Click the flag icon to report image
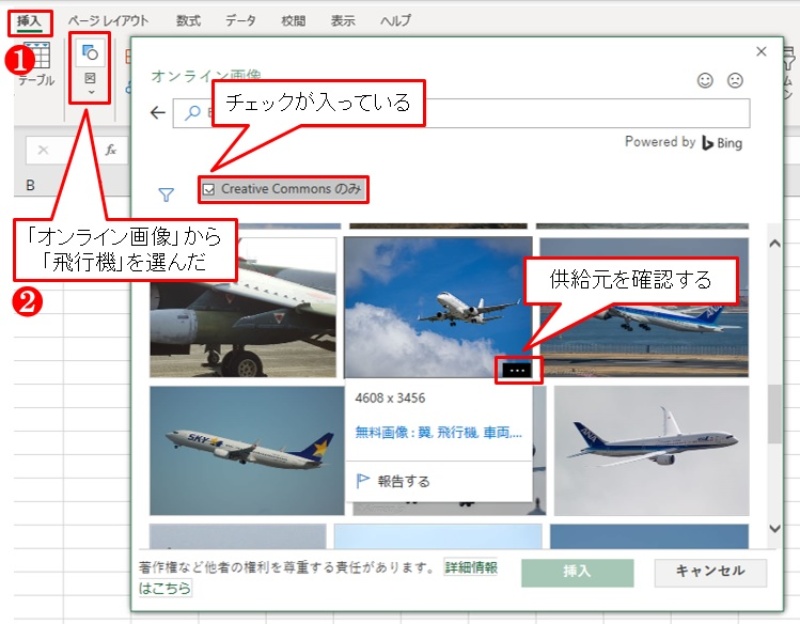800x624 pixels. click(363, 481)
